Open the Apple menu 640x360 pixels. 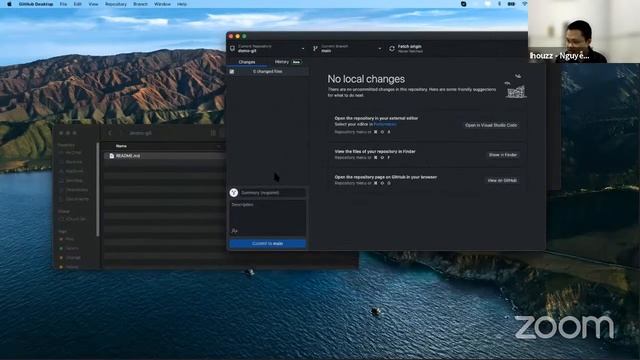pyautogui.click(x=9, y=4)
